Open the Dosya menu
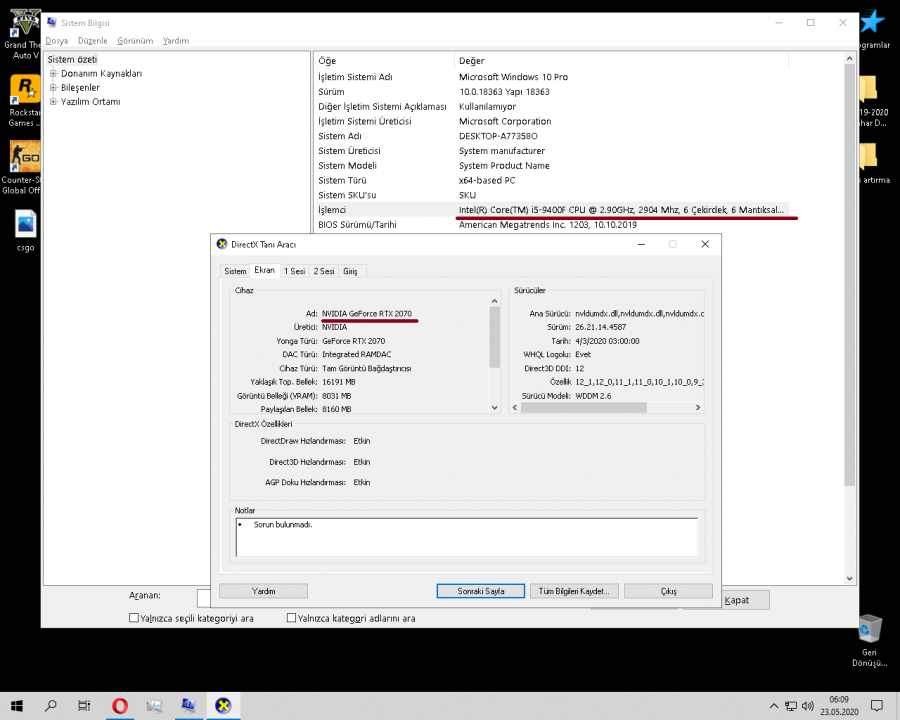Screen dimensions: 900x720 pyautogui.click(x=57, y=41)
